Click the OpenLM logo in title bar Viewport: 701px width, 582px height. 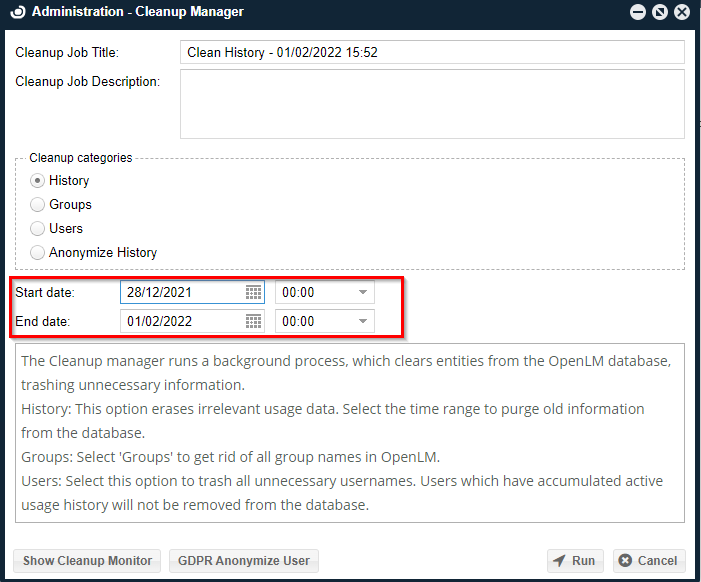(x=18, y=12)
